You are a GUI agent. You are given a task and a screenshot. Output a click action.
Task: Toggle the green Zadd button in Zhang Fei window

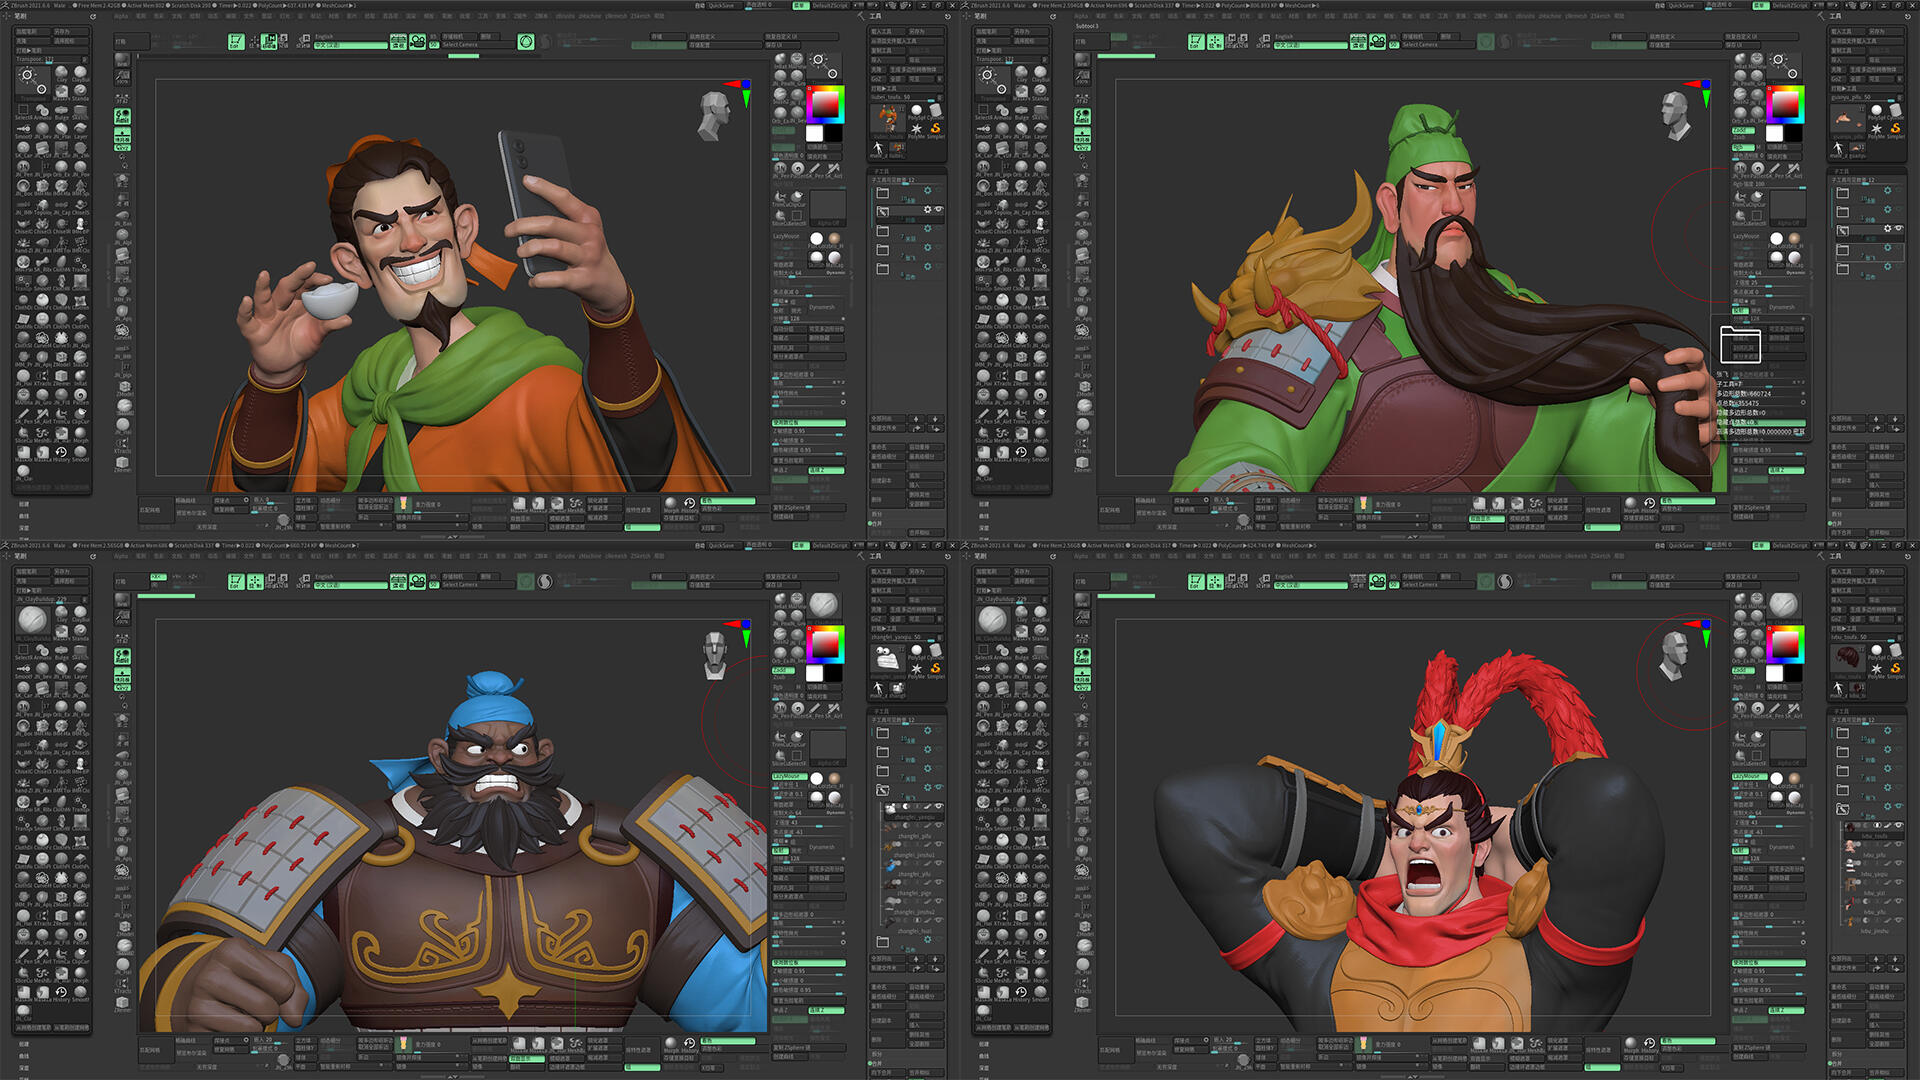(781, 670)
